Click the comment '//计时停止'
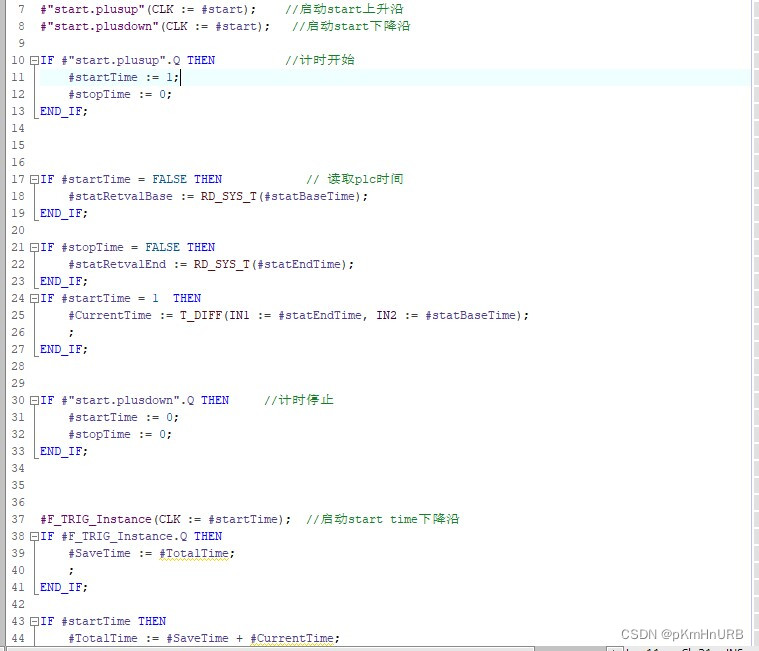 coord(299,400)
